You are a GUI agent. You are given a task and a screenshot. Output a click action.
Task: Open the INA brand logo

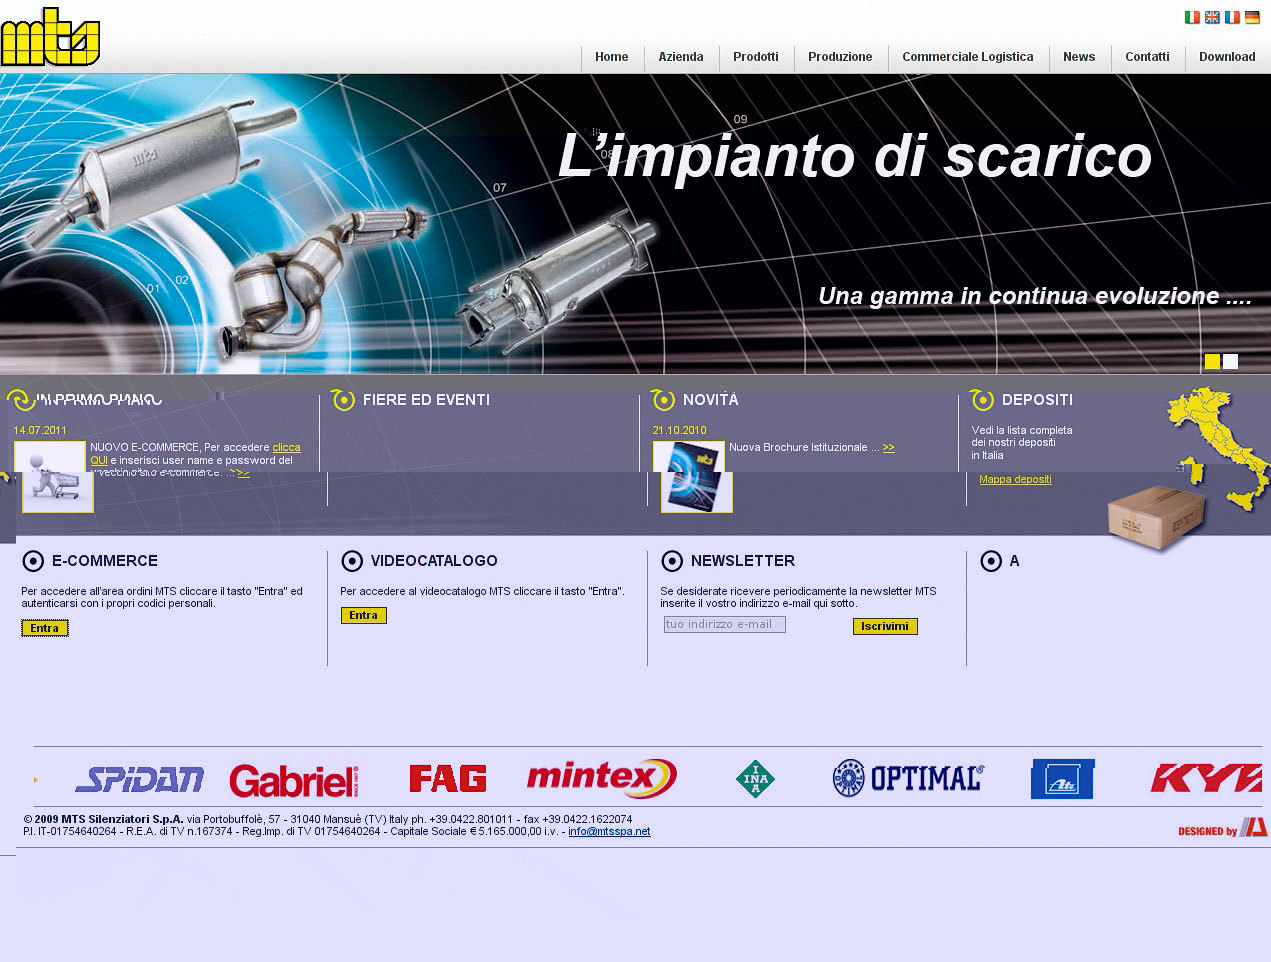point(755,779)
